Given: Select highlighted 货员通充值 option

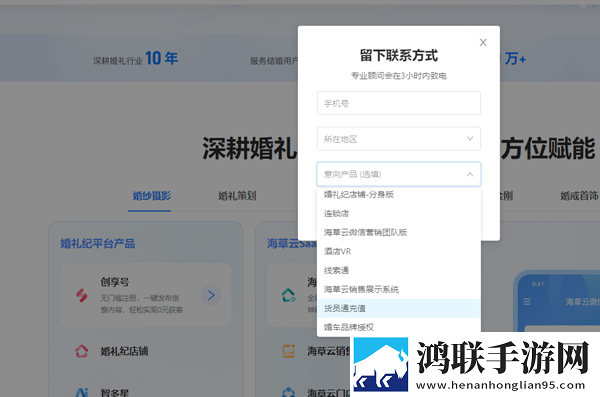Looking at the screenshot, I should [399, 308].
